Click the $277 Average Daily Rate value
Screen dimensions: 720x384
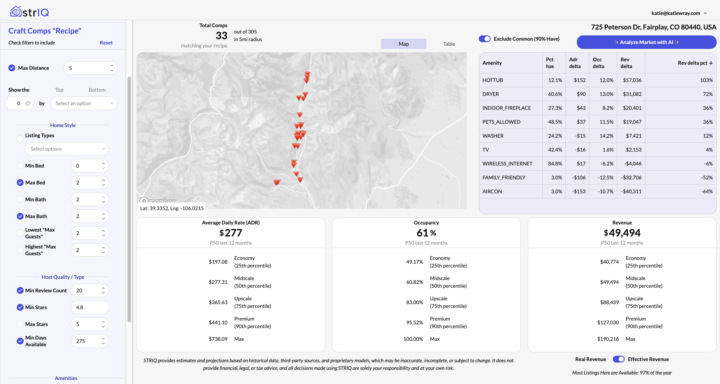pos(231,233)
